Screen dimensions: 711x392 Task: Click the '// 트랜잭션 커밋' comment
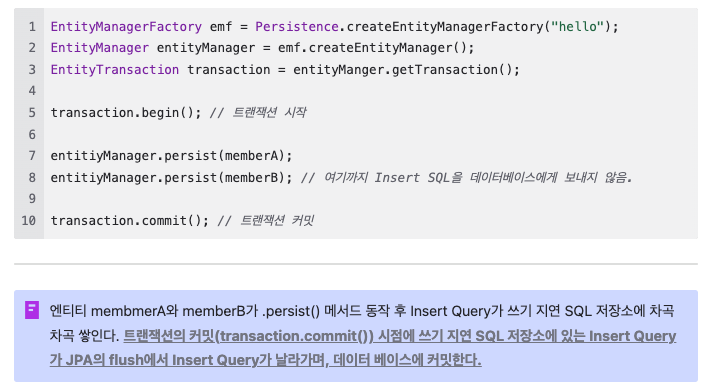click(266, 220)
